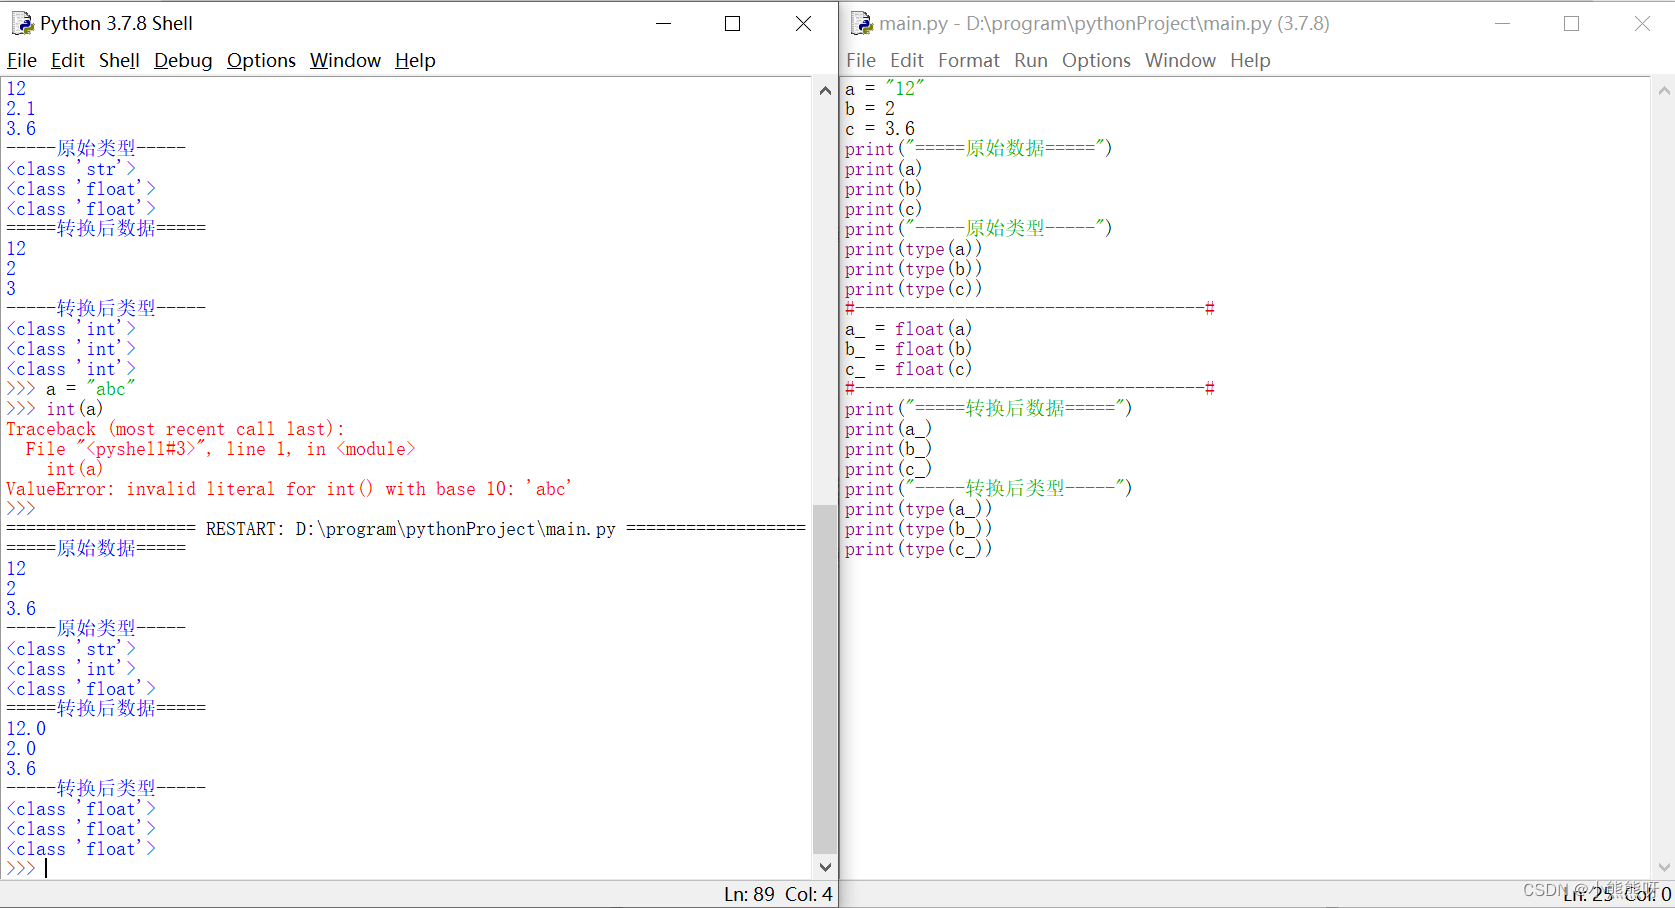1675x908 pixels.
Task: Open File menu in Python Shell
Action: coord(22,61)
